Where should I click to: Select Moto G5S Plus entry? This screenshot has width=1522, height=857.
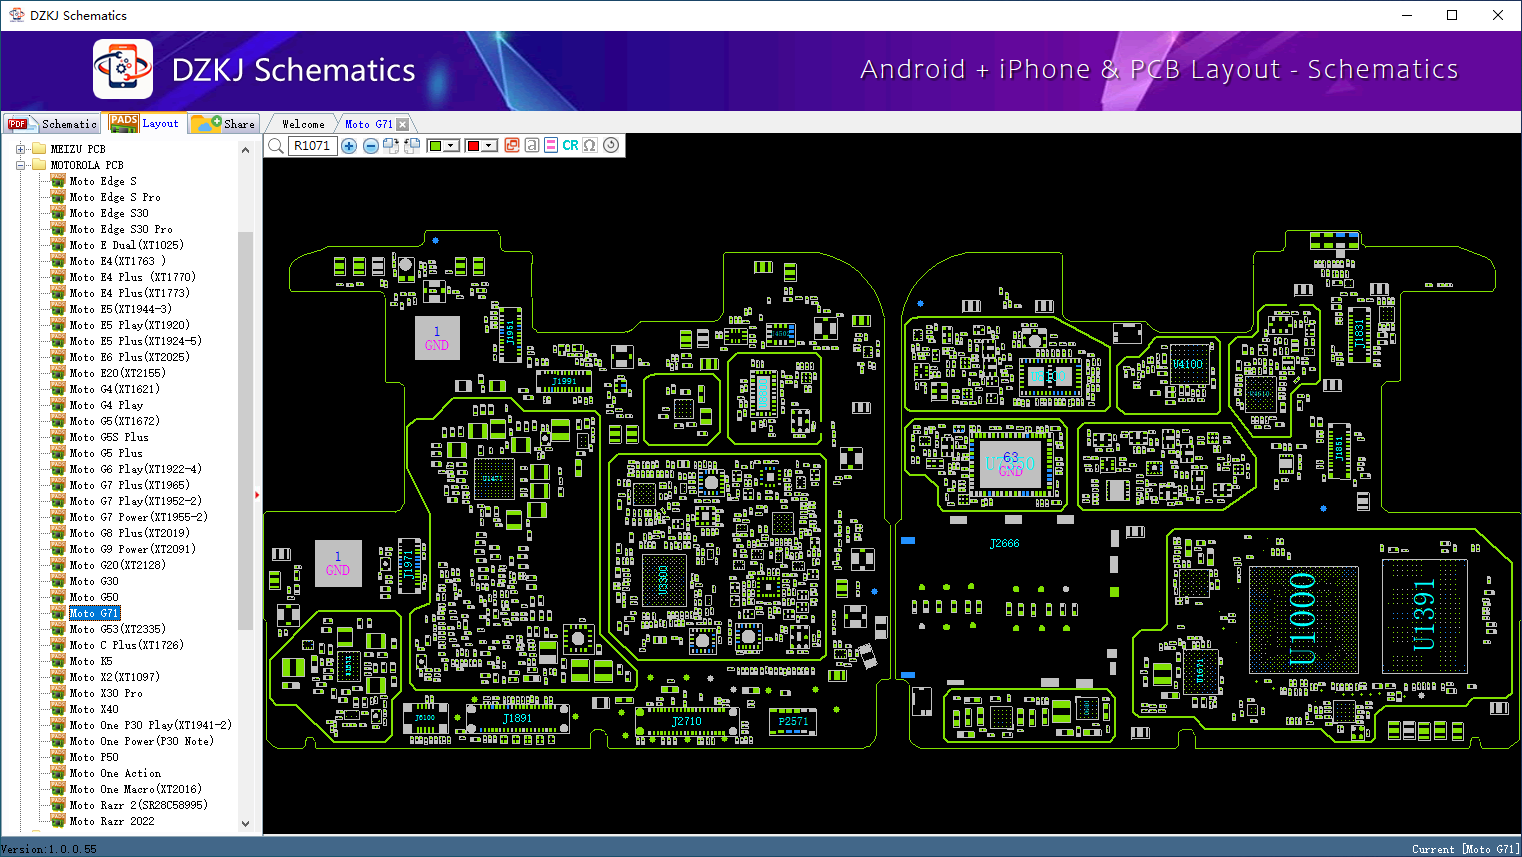[109, 437]
